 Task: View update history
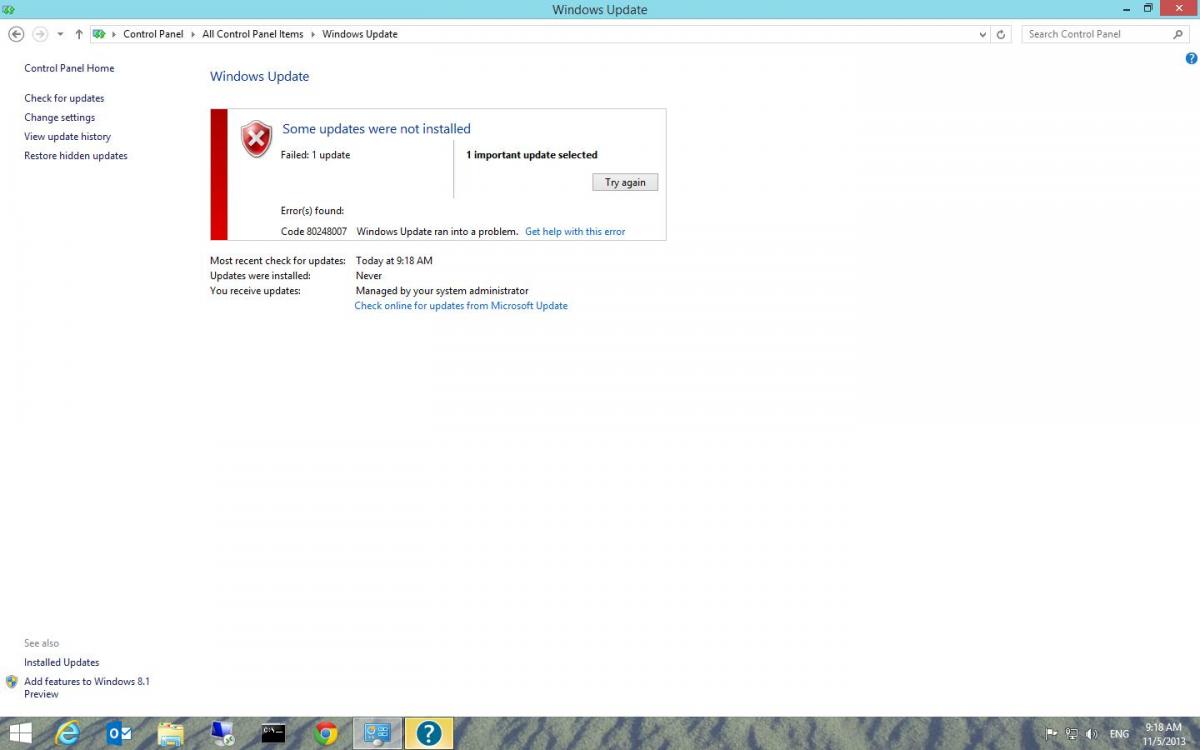[67, 136]
